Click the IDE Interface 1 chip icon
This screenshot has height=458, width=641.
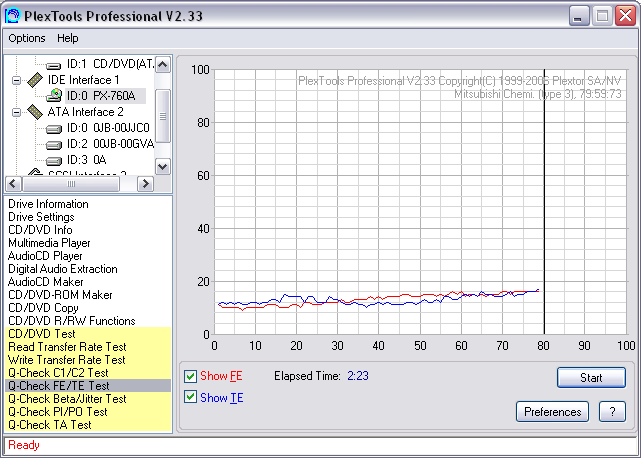point(35,80)
